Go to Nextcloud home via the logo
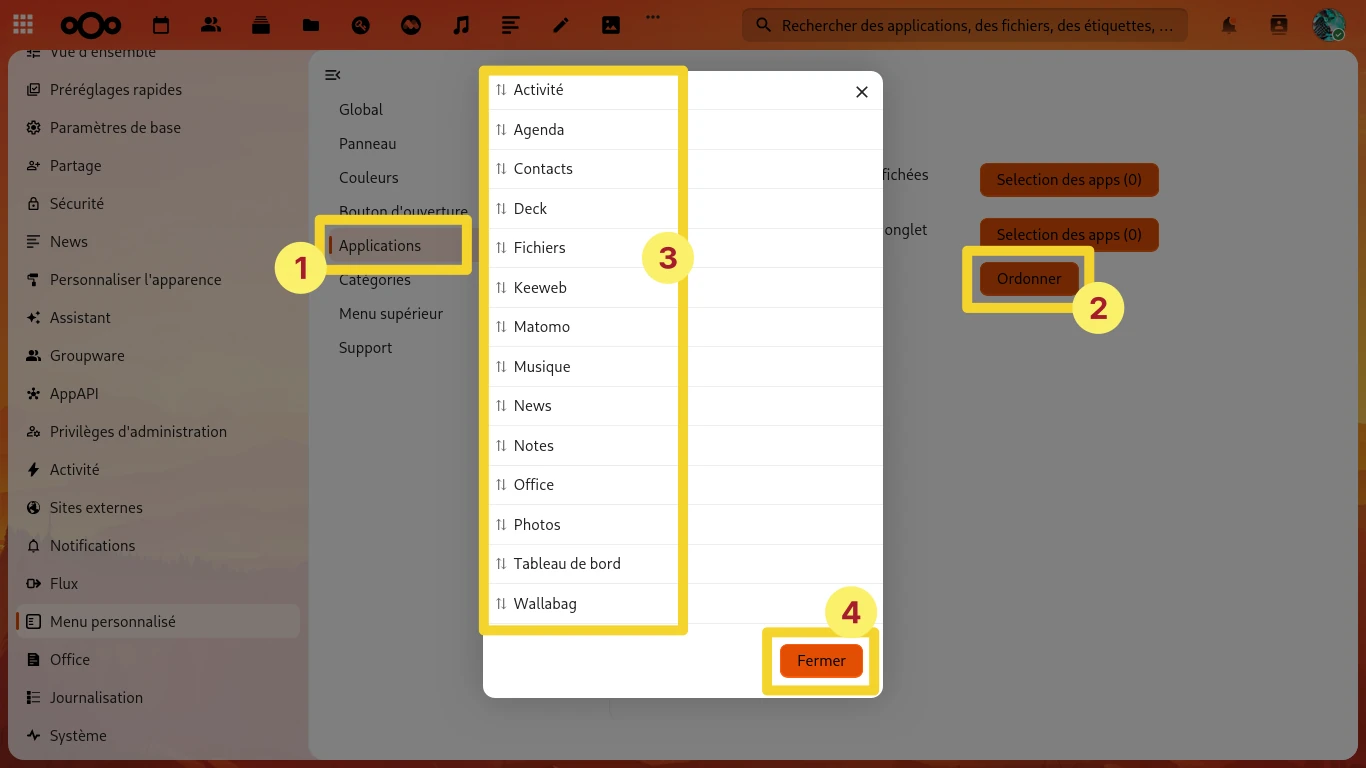This screenshot has height=768, width=1366. (91, 25)
